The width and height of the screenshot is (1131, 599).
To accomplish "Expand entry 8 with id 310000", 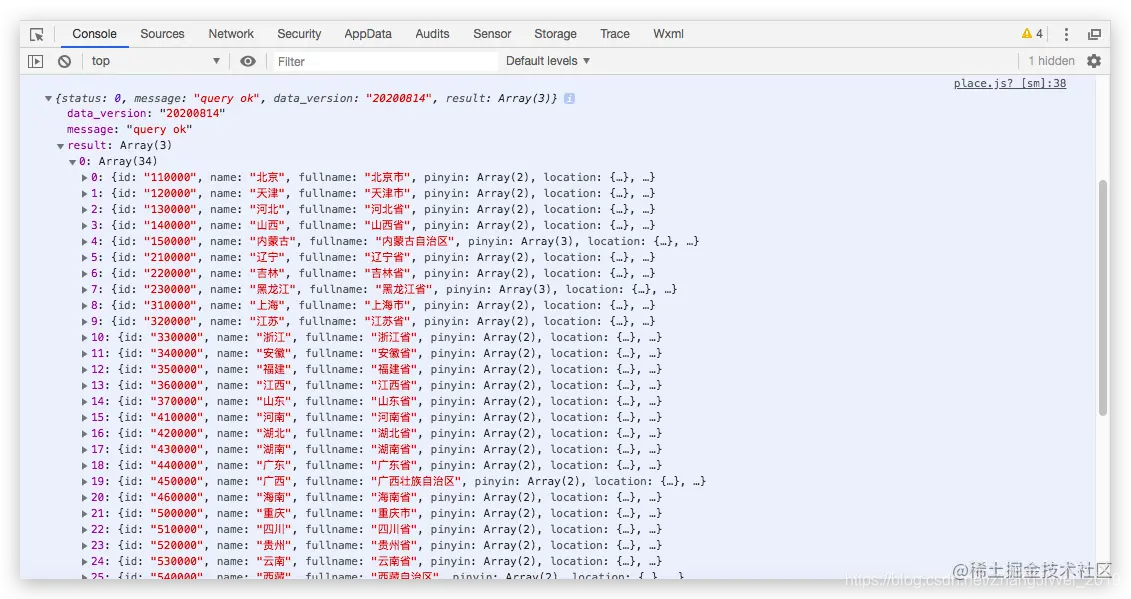I will [x=84, y=305].
